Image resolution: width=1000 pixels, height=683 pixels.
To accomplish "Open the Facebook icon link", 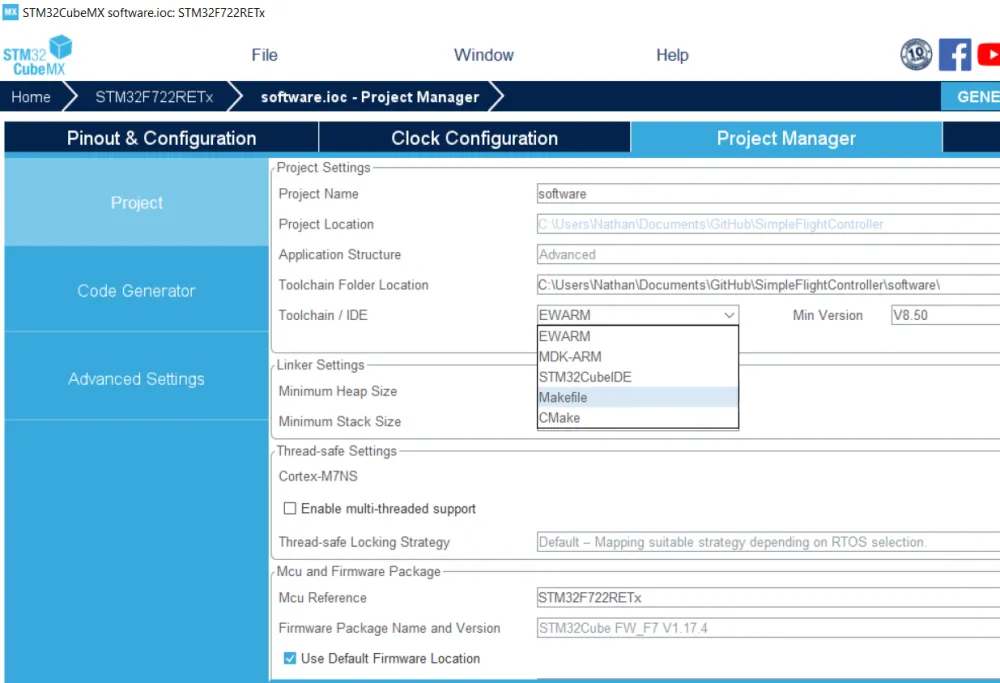I will (955, 55).
